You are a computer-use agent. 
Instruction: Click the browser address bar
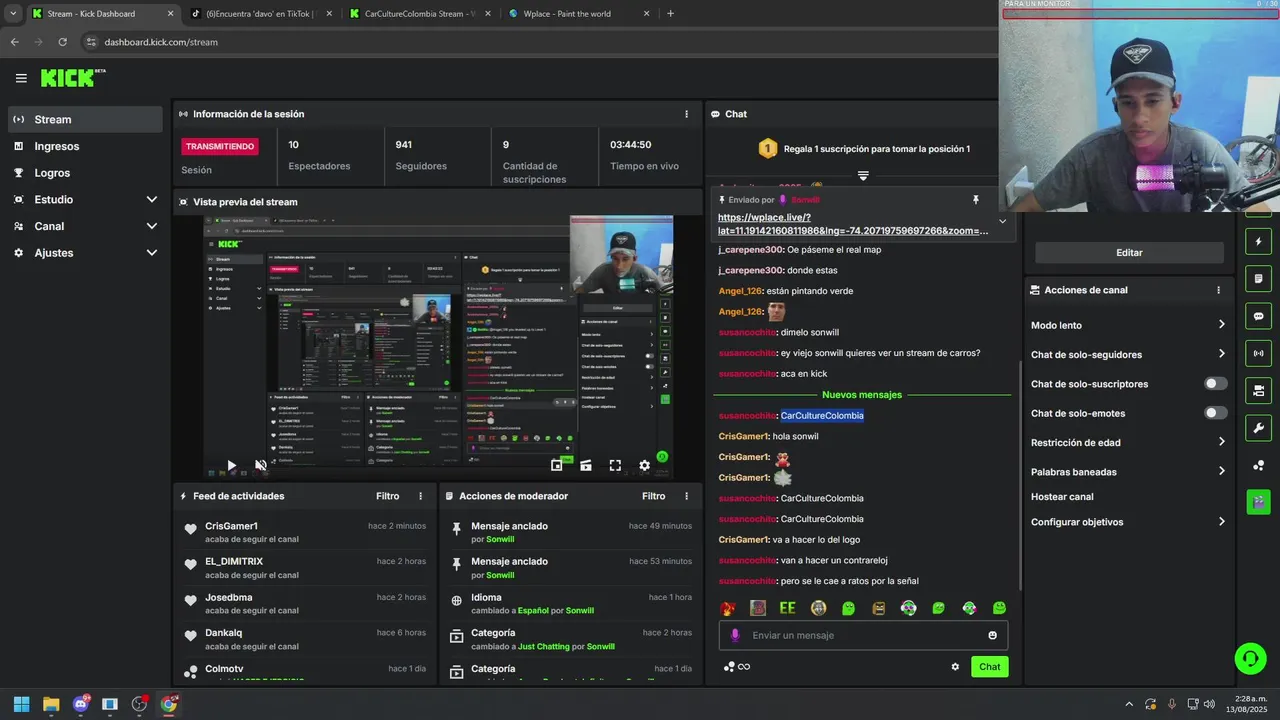pyautogui.click(x=540, y=42)
